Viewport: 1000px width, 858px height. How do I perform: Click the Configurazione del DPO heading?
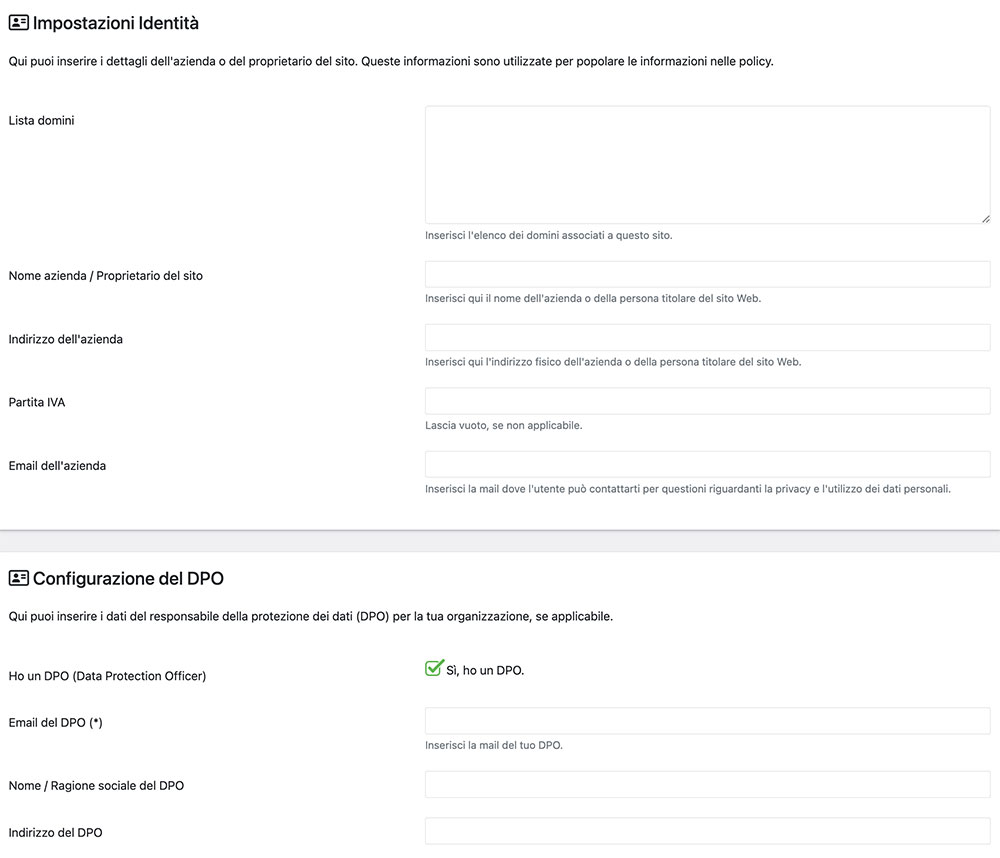click(x=128, y=579)
